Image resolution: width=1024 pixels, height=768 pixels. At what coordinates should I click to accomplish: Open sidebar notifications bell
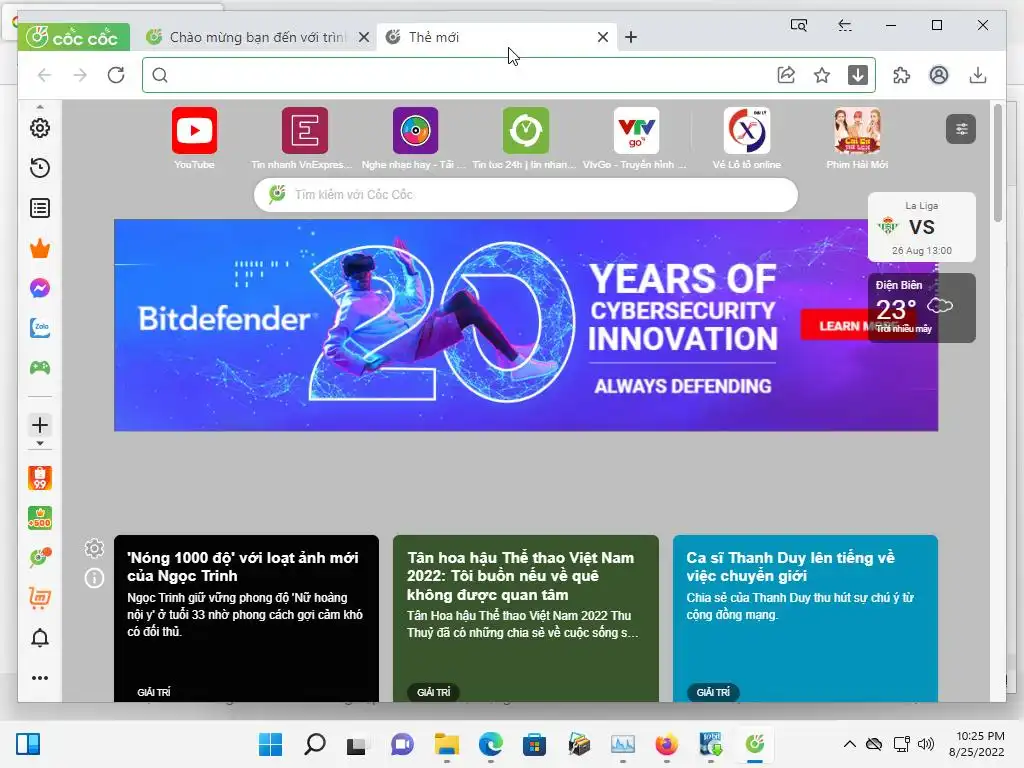(40, 638)
